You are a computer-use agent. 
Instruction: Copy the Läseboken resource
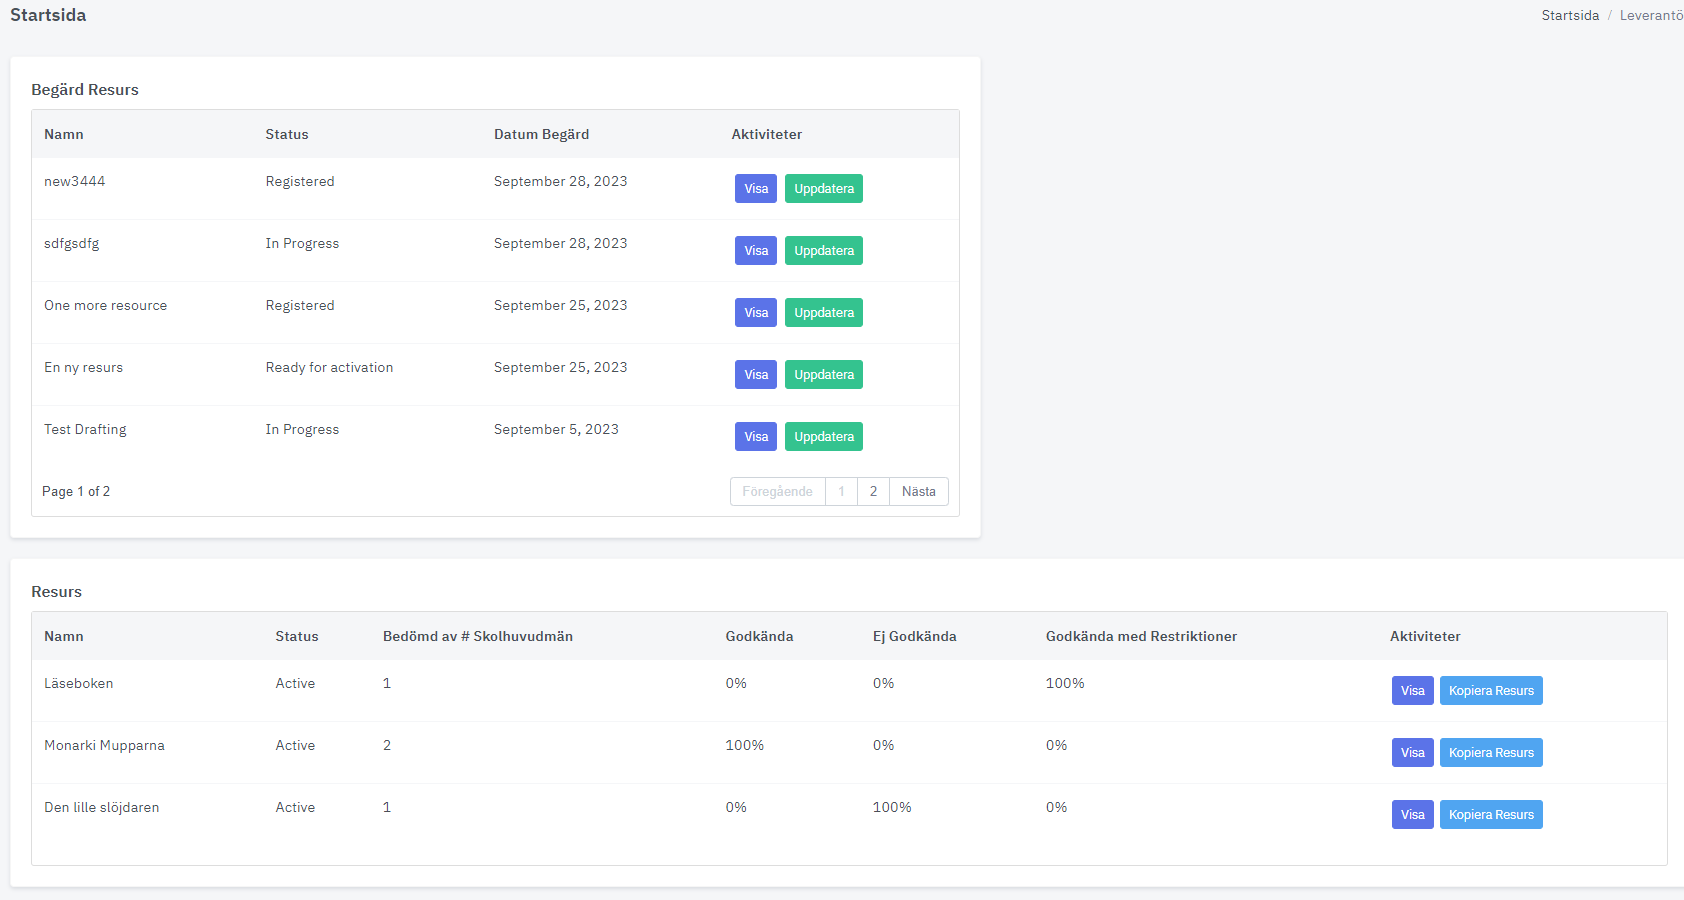1491,691
